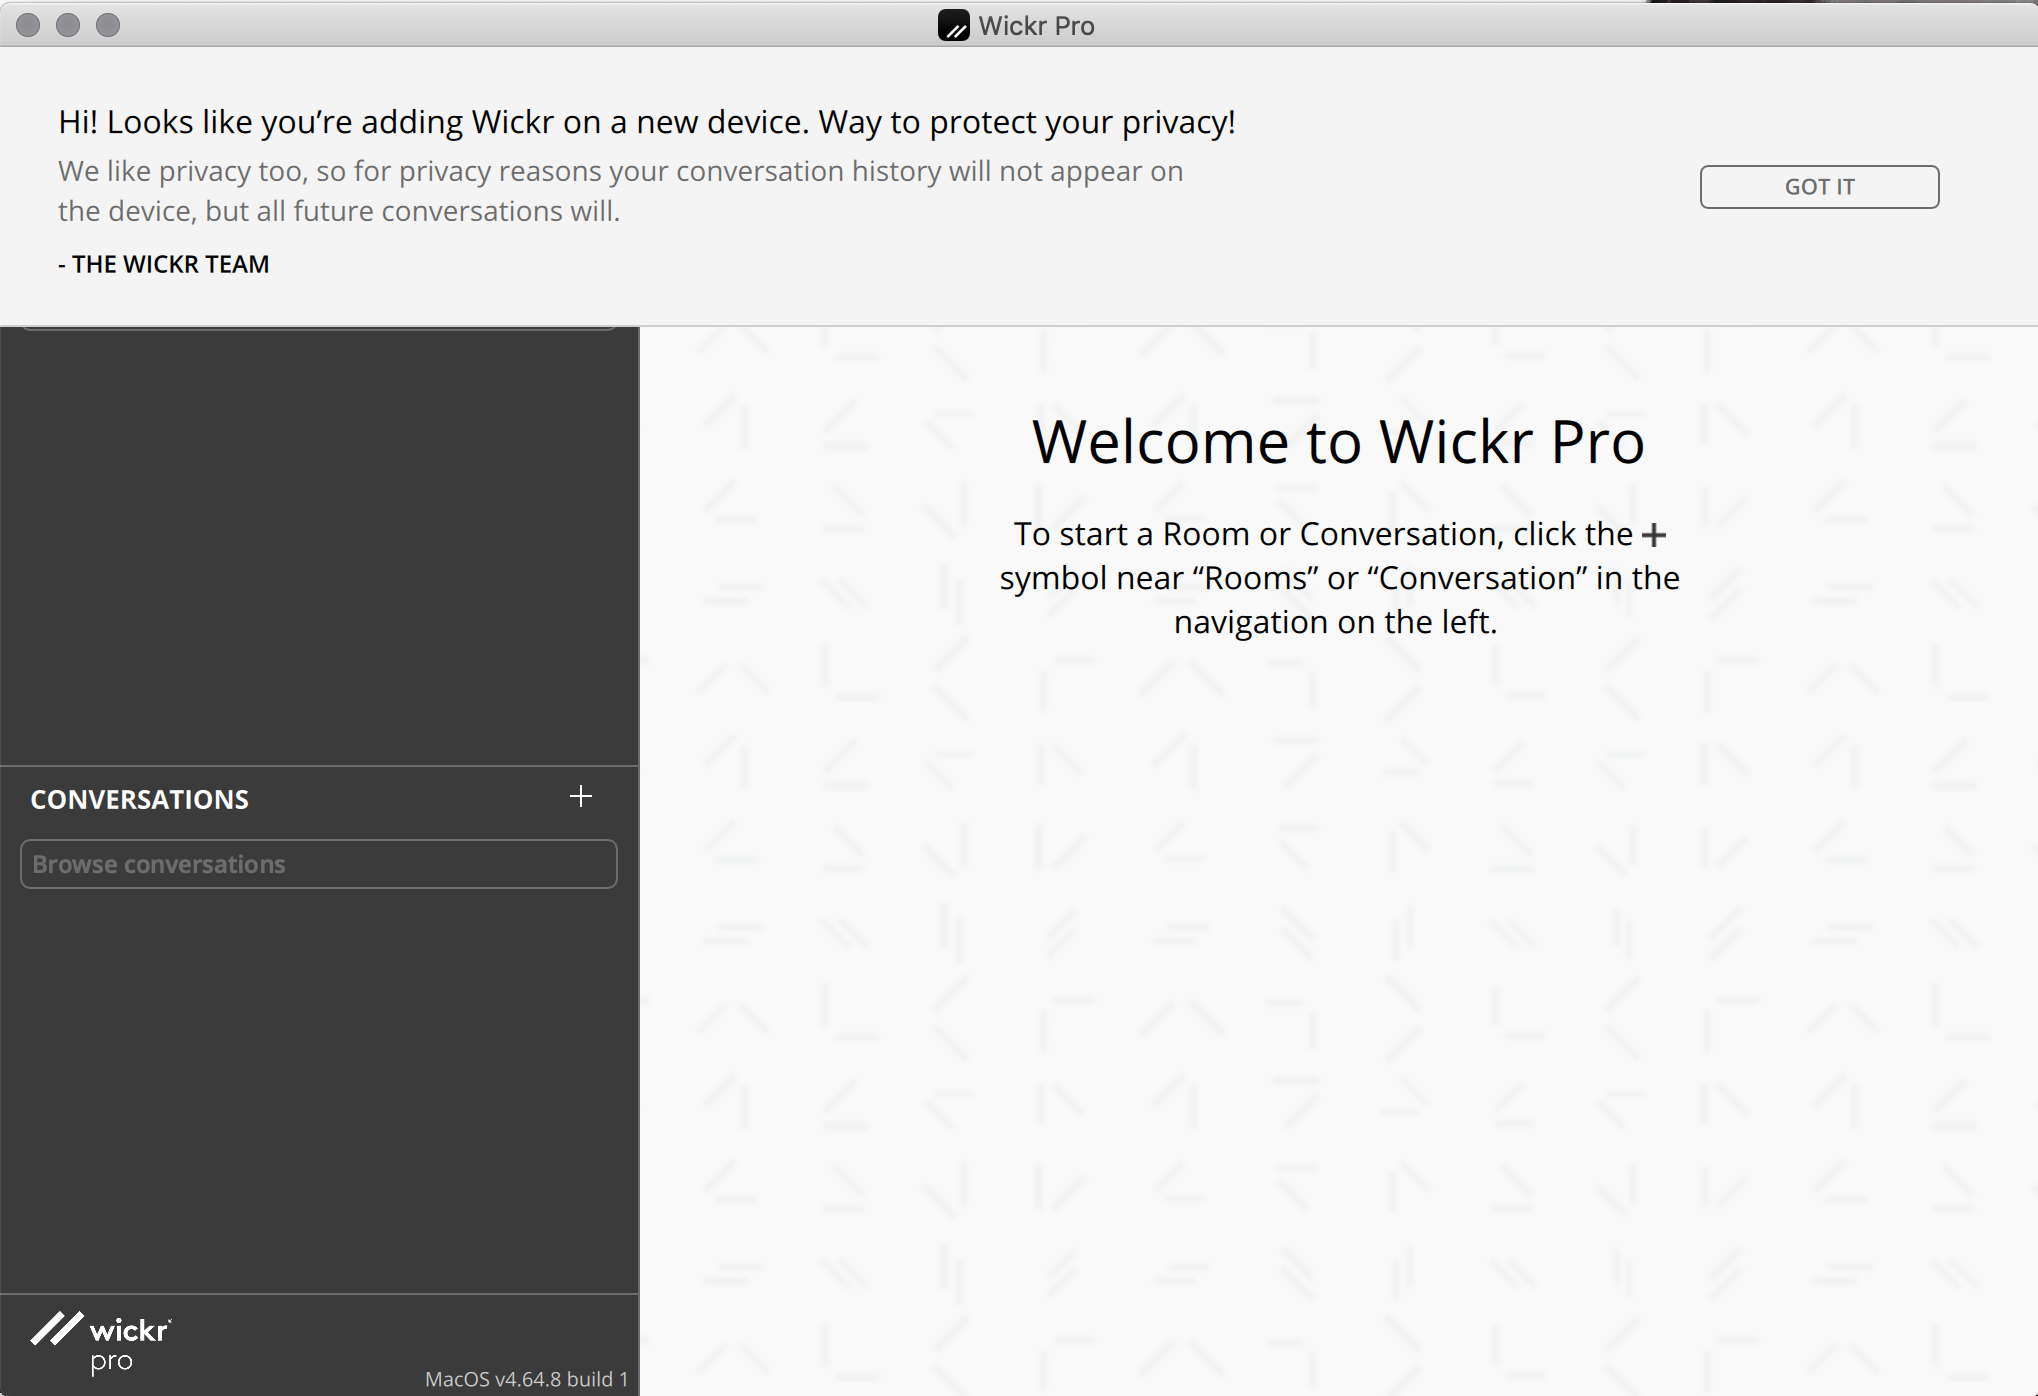
Task: Click the gray privacy explanation text in banner
Action: tap(620, 191)
